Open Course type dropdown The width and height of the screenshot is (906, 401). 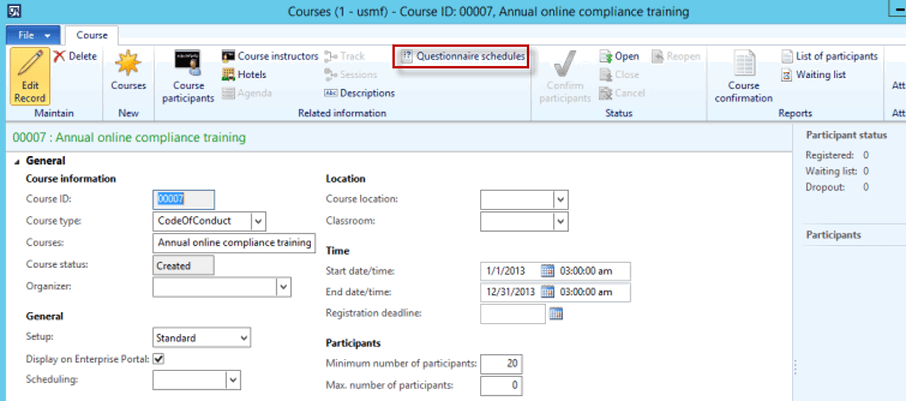[259, 221]
